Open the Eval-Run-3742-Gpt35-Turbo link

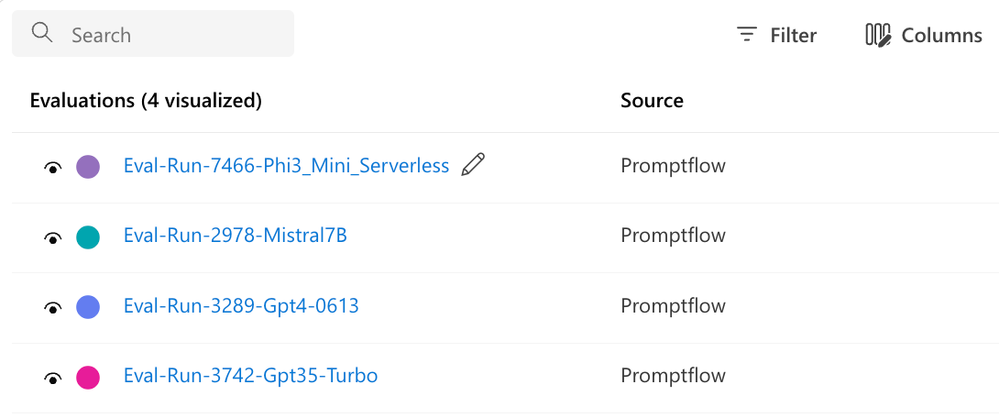[x=250, y=376]
